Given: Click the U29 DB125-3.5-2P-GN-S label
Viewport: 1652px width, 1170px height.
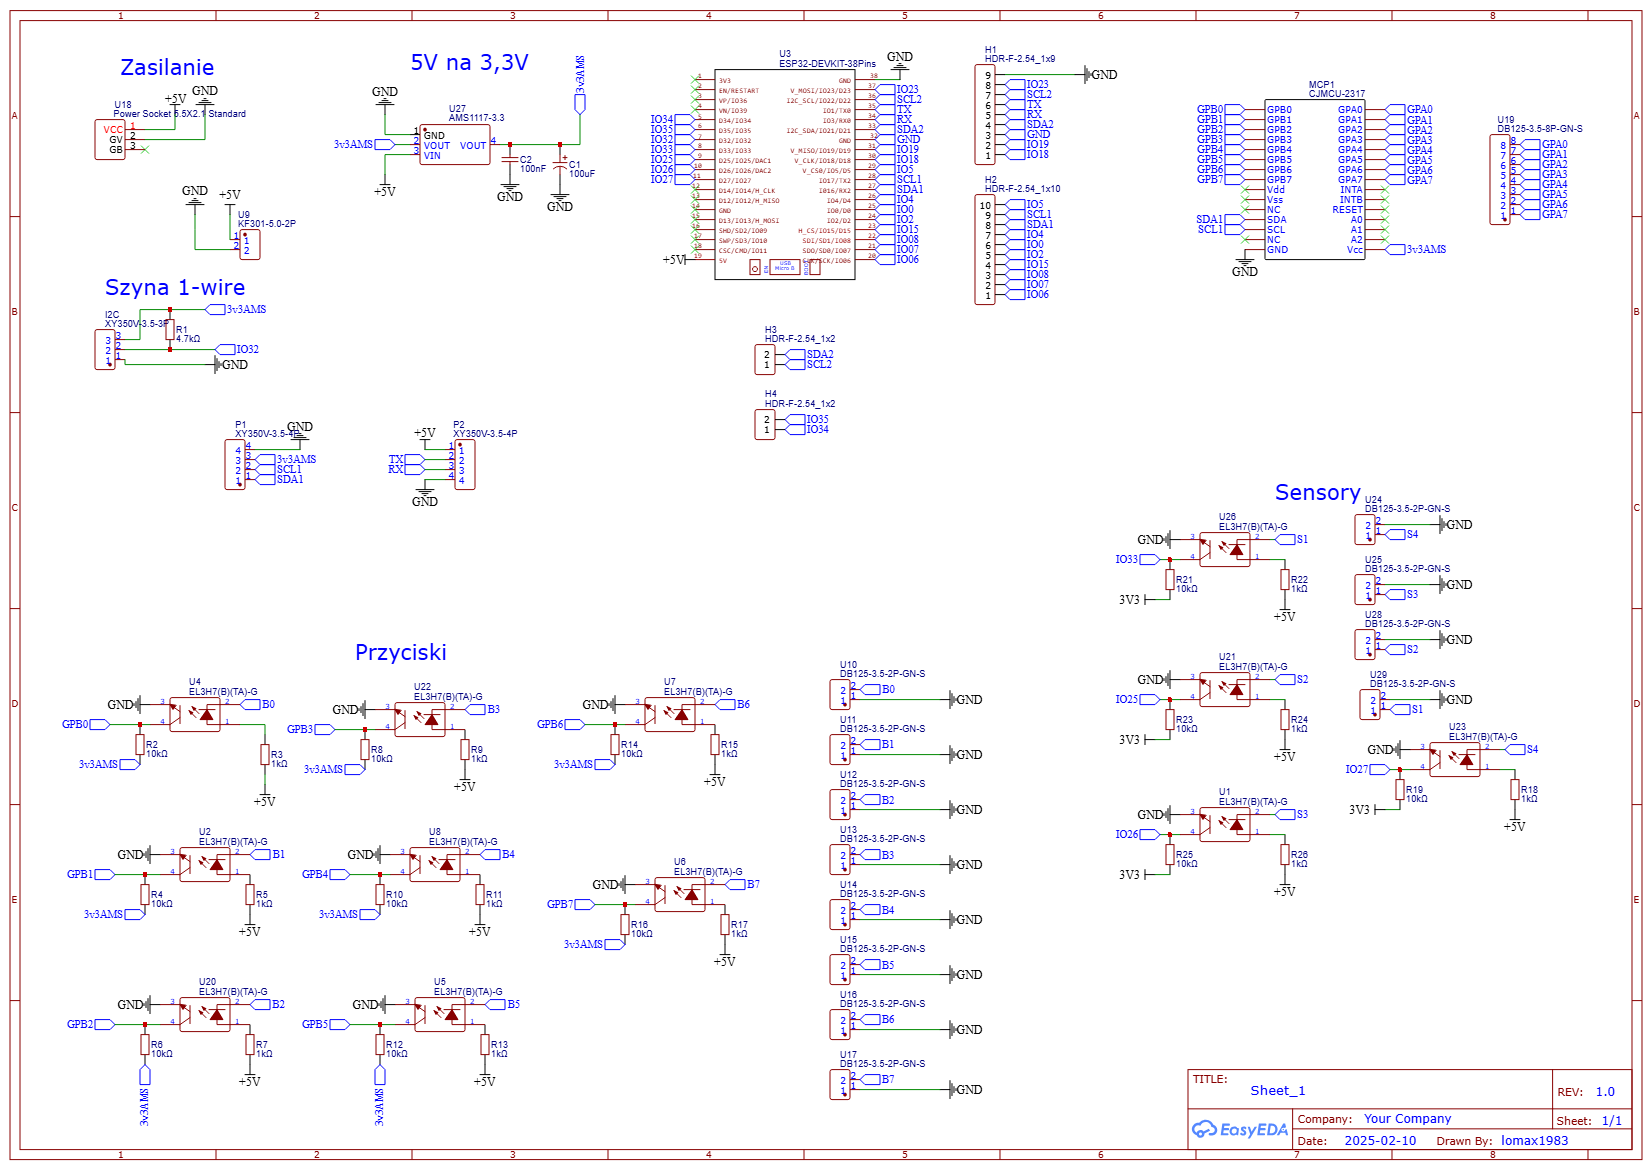Looking at the screenshot, I should pos(1412,679).
